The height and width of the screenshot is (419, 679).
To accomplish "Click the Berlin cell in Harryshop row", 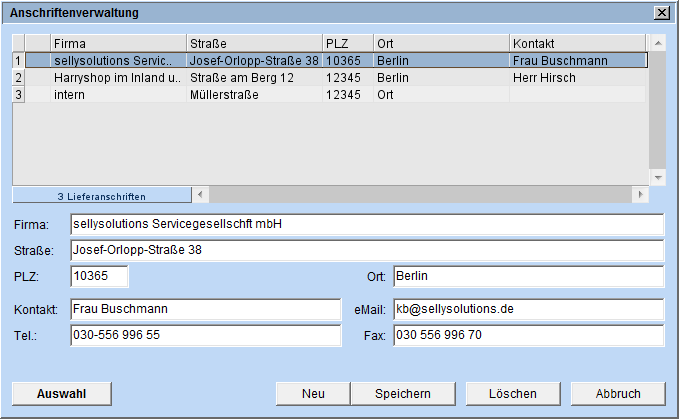I will click(x=442, y=77).
